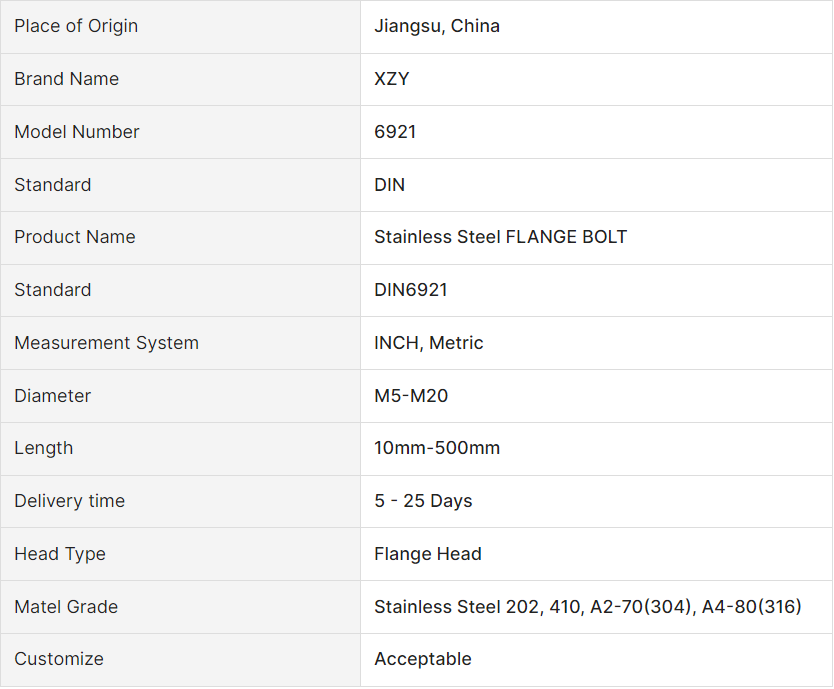The width and height of the screenshot is (834, 689).
Task: Click the Product Name label
Action: (75, 237)
